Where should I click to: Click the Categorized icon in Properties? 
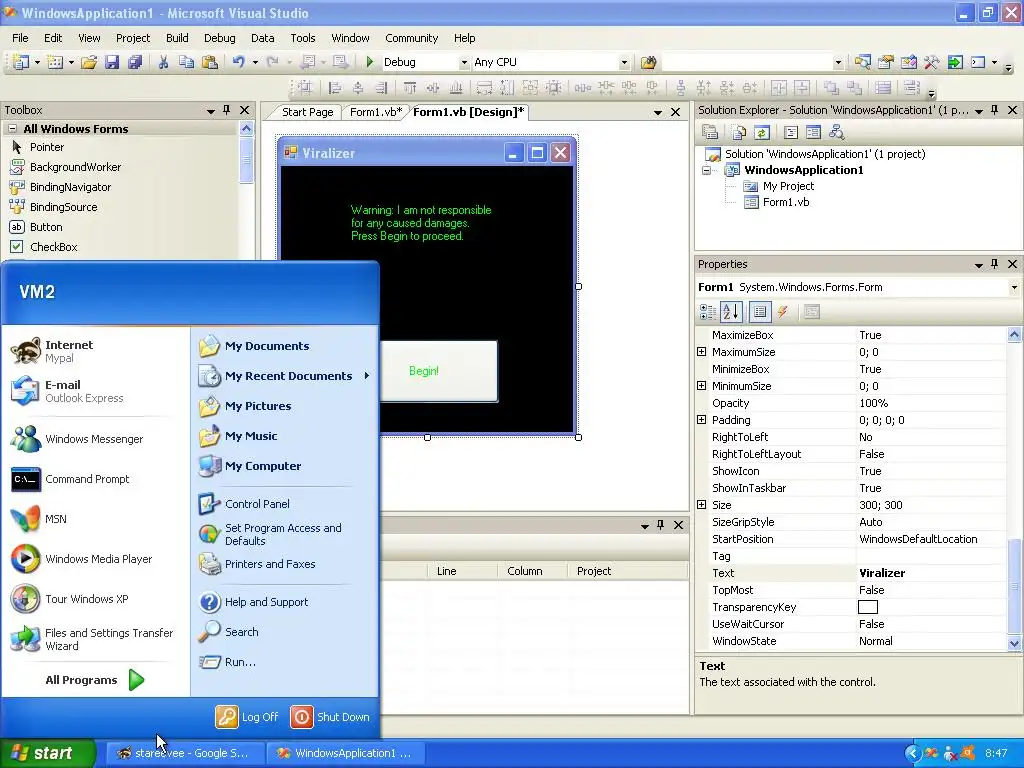707,312
